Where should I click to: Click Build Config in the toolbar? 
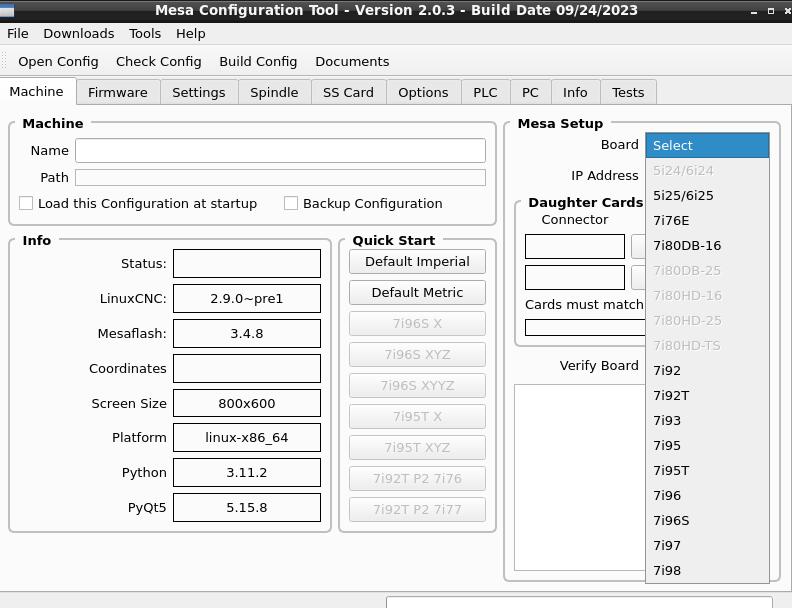pyautogui.click(x=258, y=62)
